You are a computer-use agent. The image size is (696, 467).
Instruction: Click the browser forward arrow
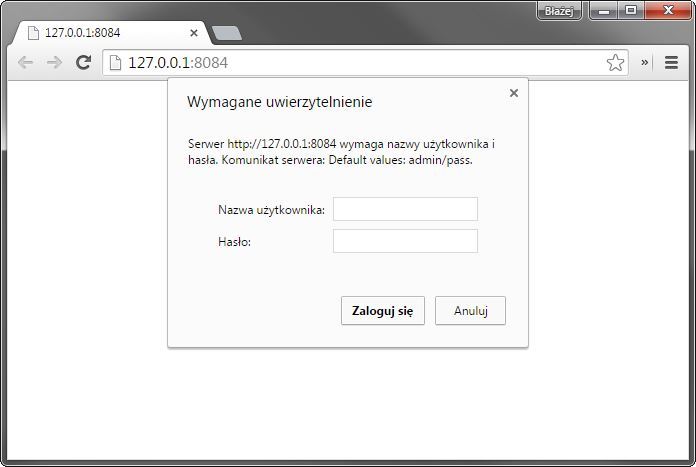pyautogui.click(x=54, y=63)
